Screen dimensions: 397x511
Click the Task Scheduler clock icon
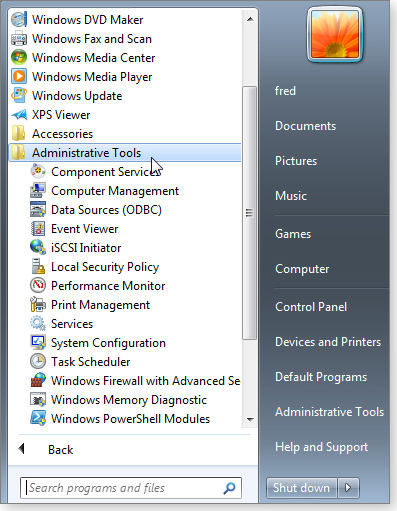coord(38,362)
